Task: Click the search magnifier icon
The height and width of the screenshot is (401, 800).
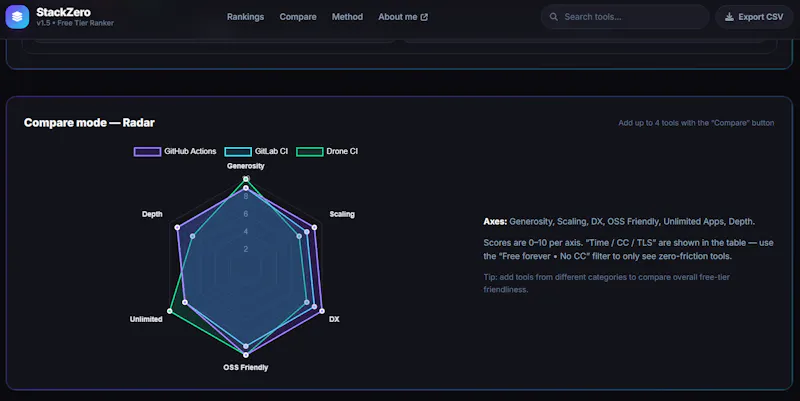Action: click(x=554, y=17)
